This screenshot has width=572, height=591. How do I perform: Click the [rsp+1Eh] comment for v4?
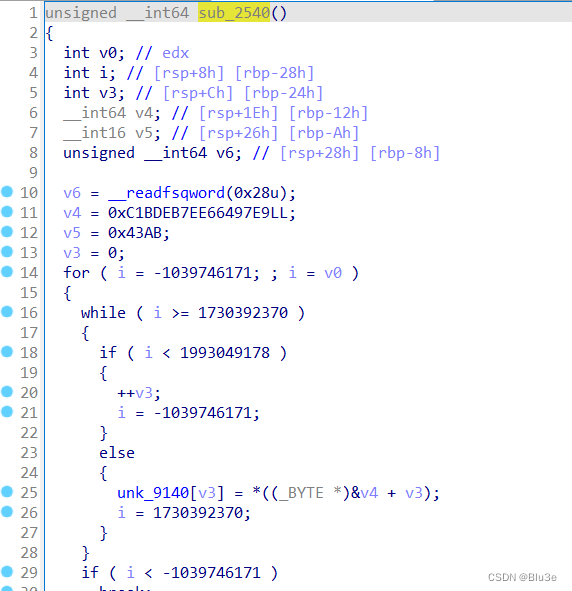tap(238, 113)
